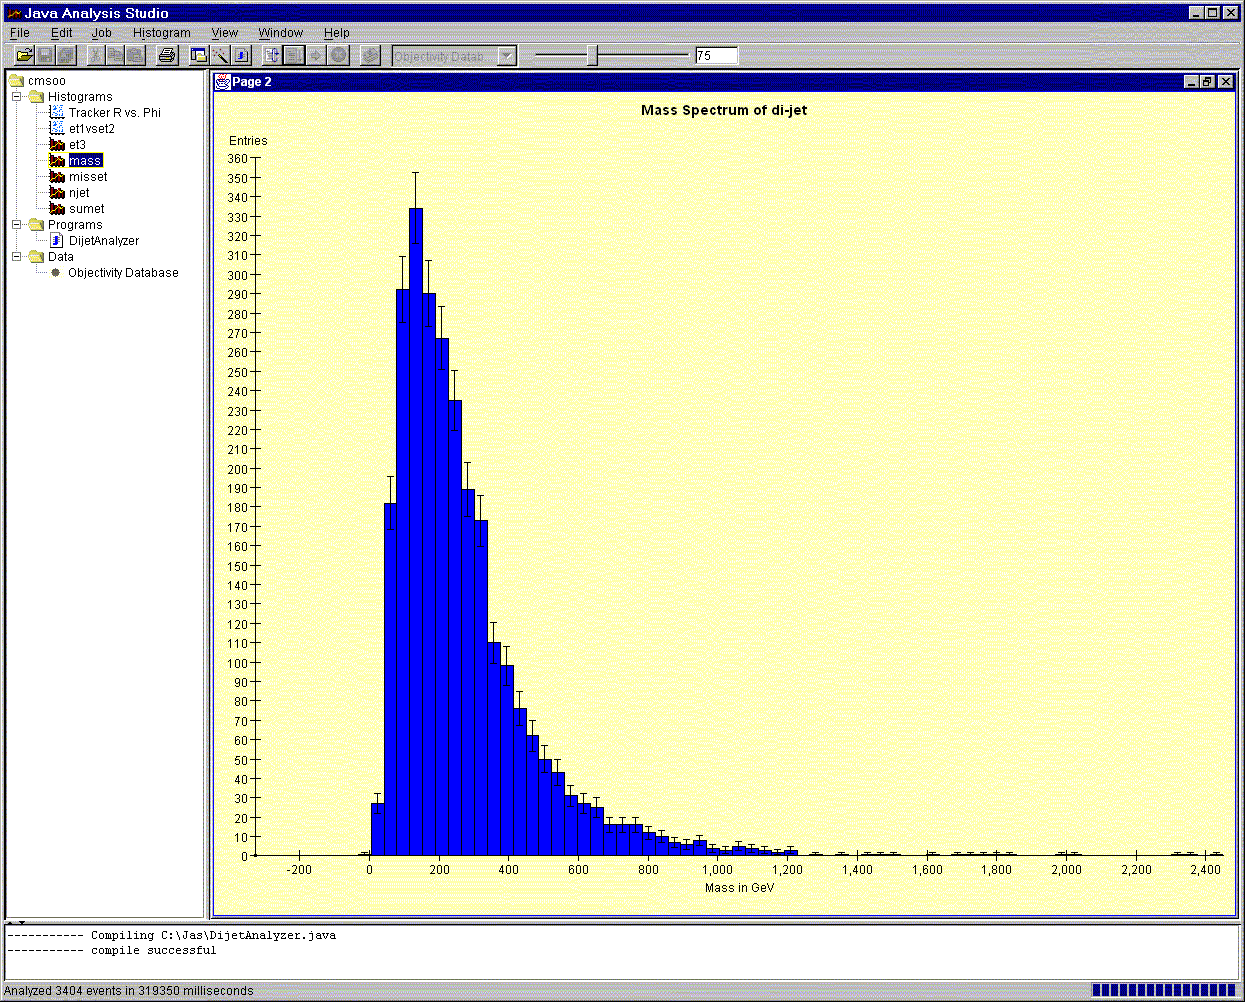Click the rebuild job toolbar icon

pos(270,55)
